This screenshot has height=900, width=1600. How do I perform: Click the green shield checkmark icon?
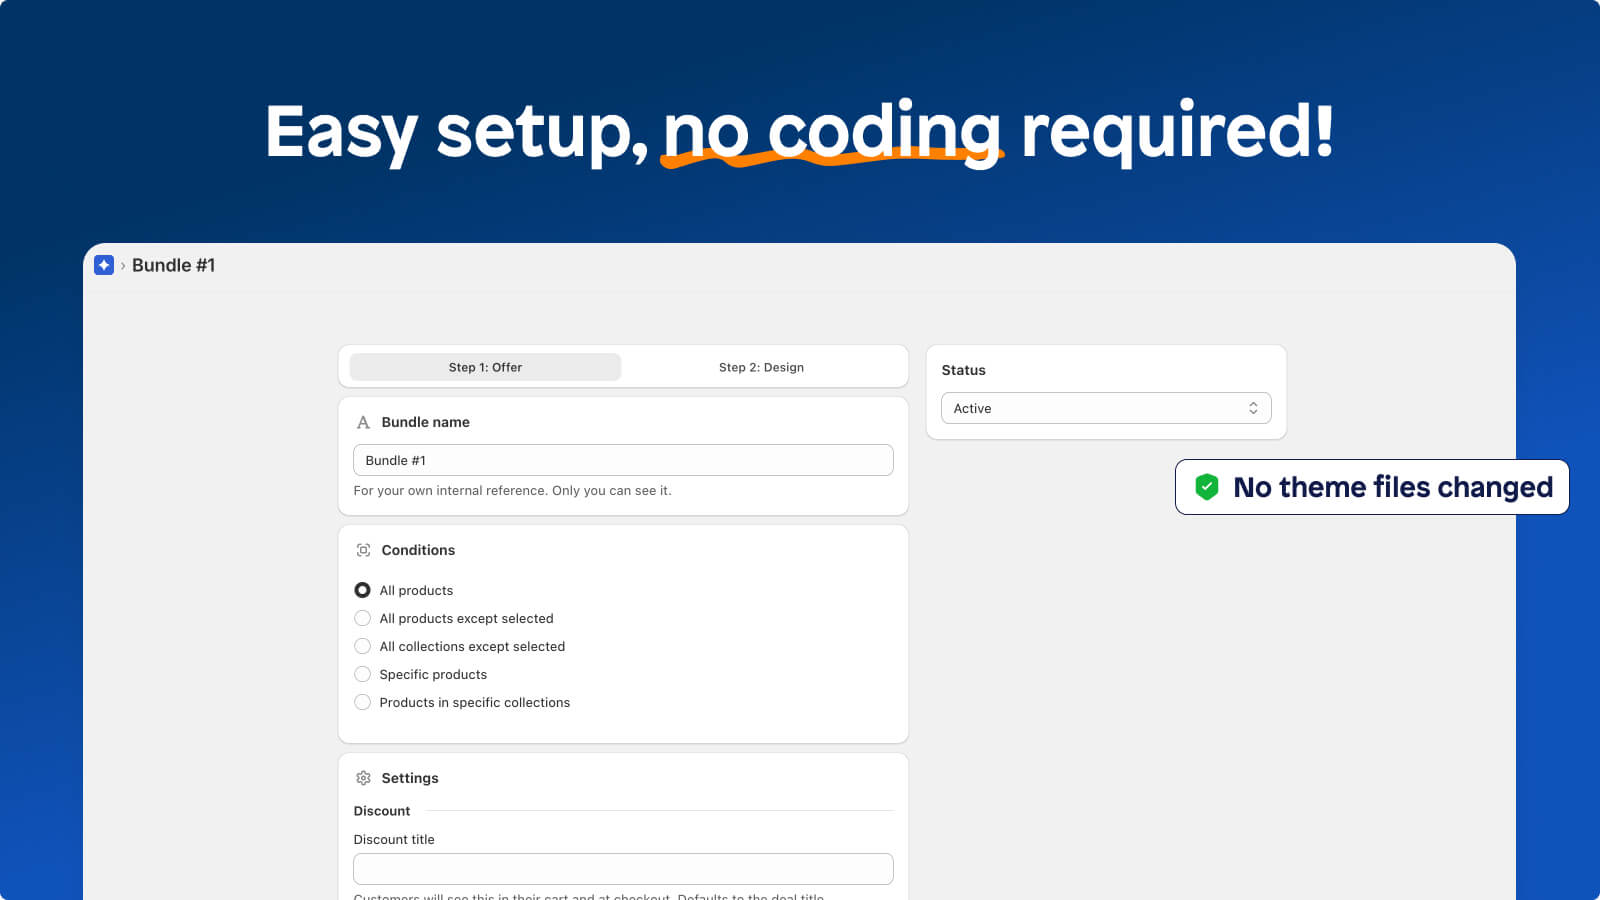(x=1207, y=487)
